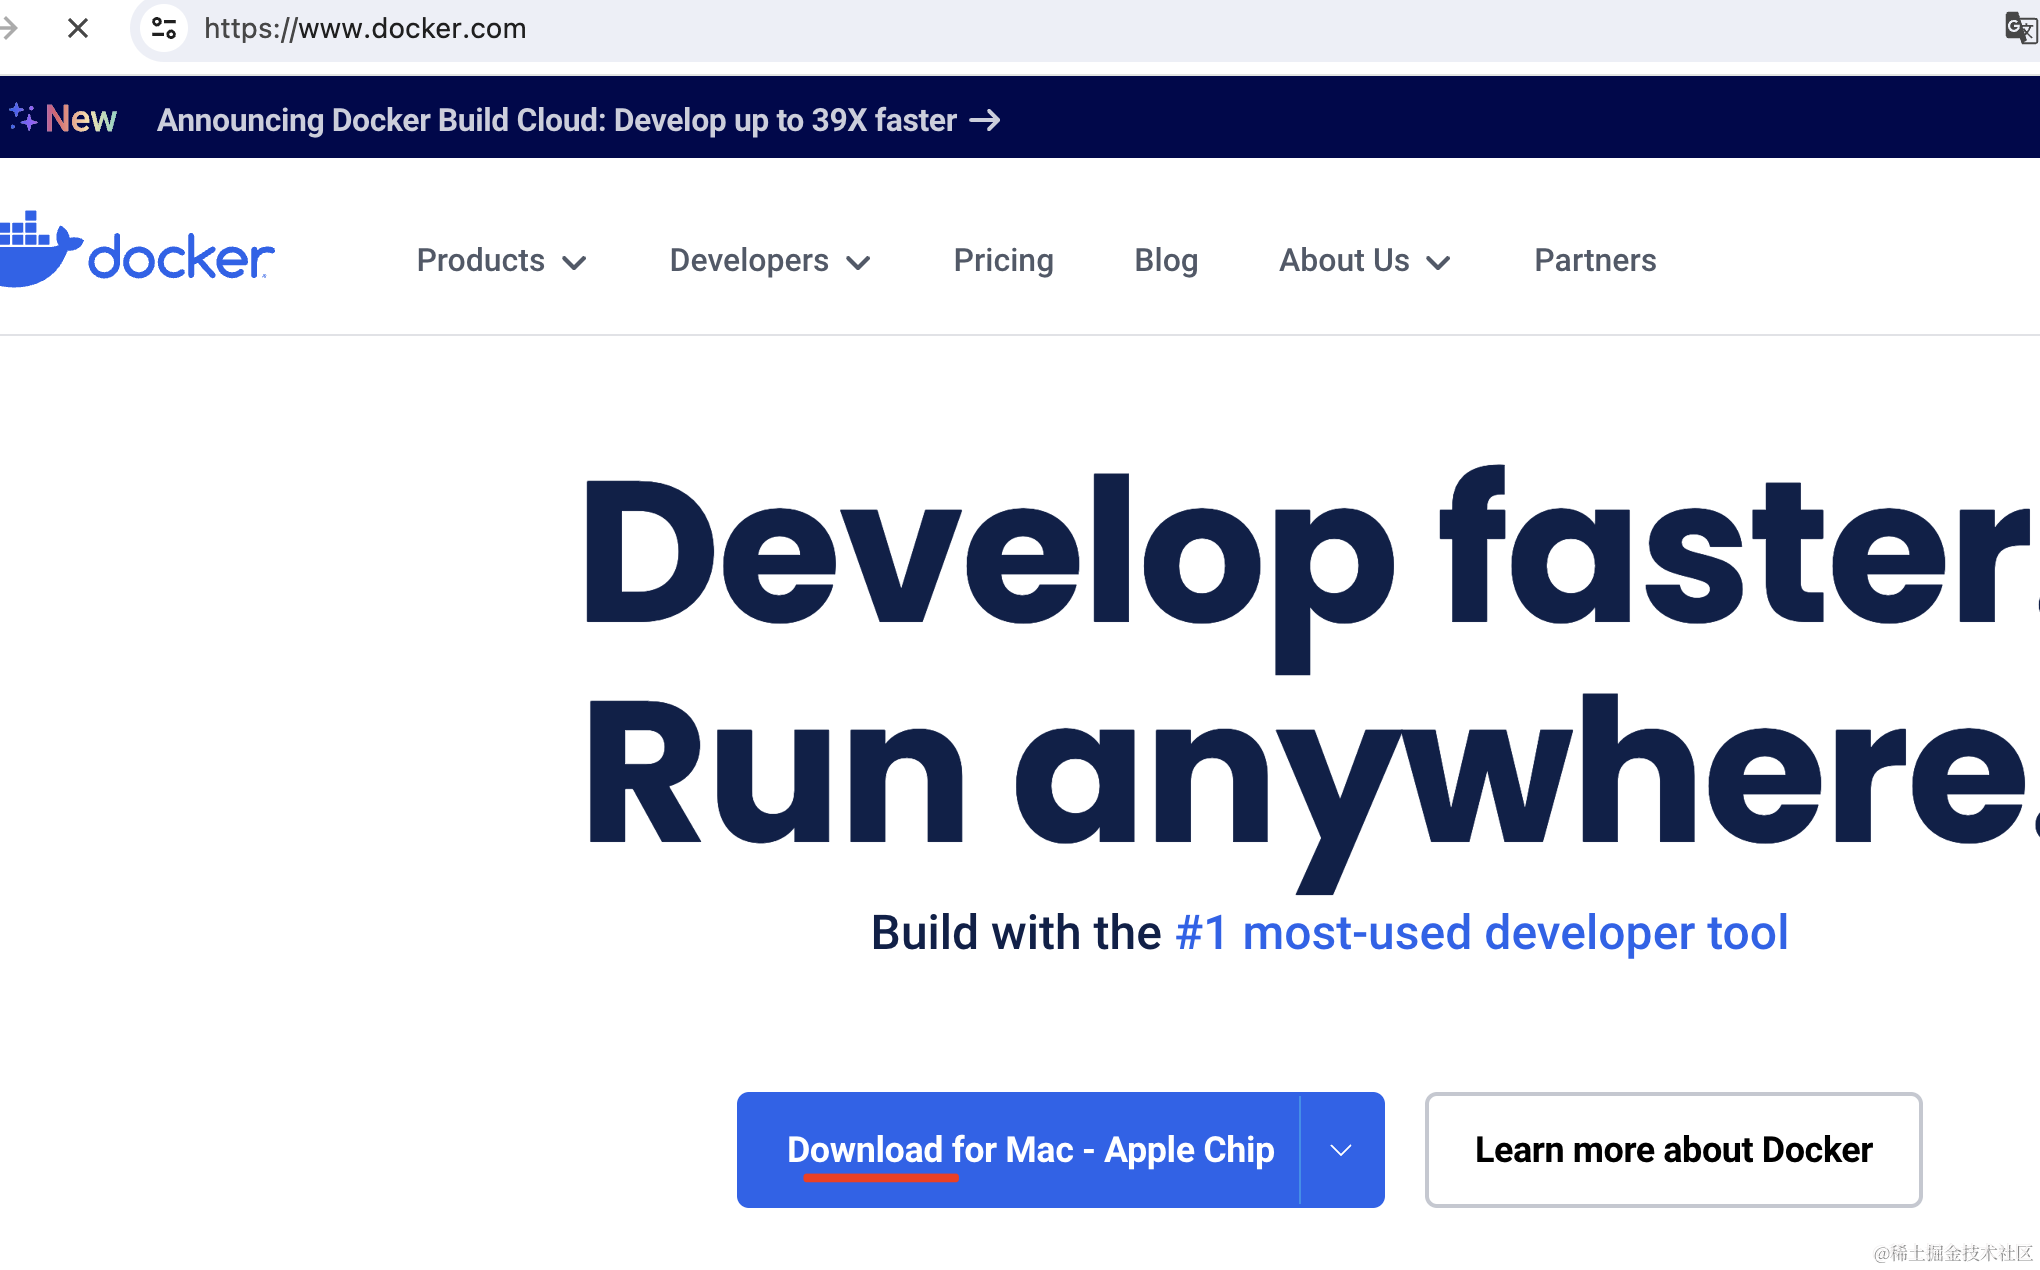Click Download for Mac - Apple Chip

[x=1030, y=1150]
